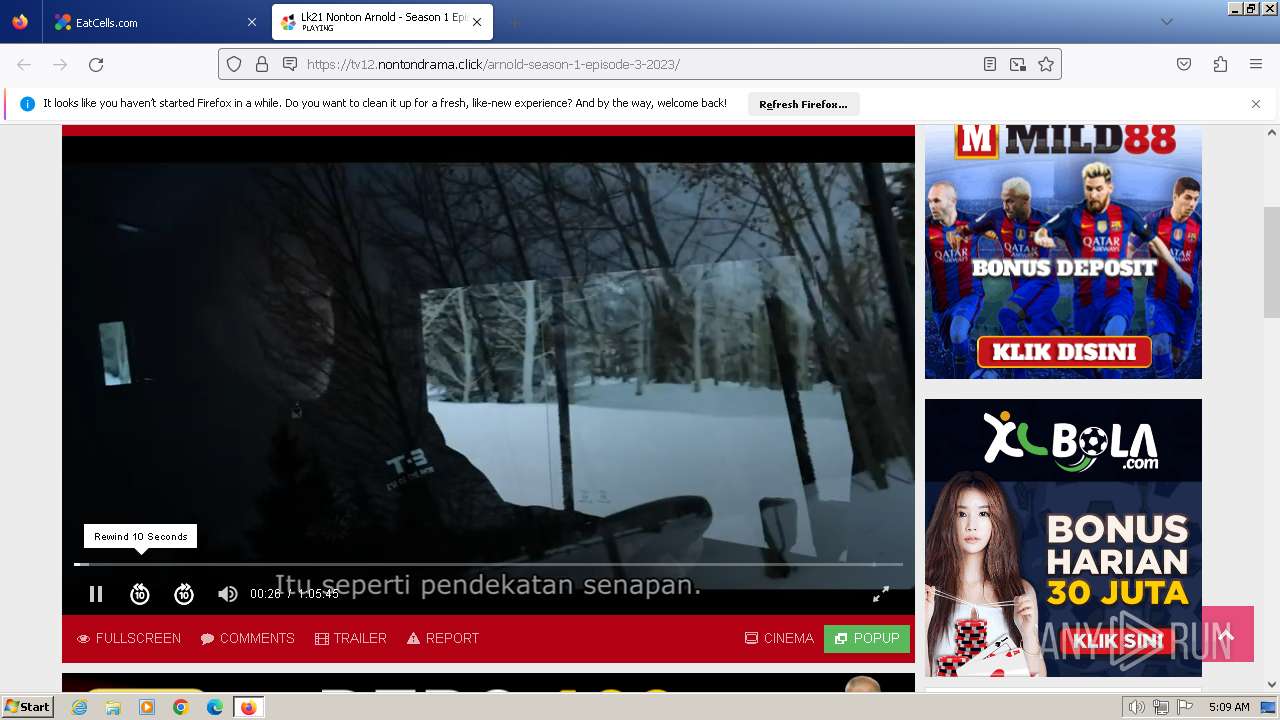The width and height of the screenshot is (1280, 720).
Task: Toggle picture-in-picture from address bar
Action: click(1018, 64)
